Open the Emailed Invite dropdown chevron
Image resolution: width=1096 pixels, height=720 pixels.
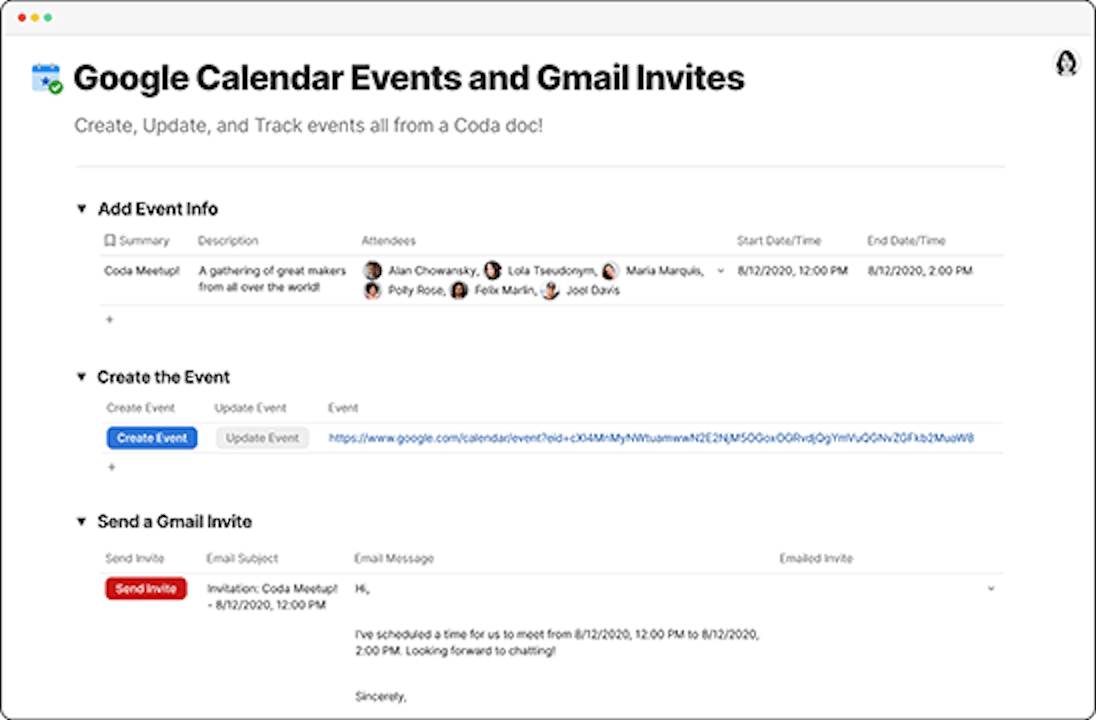pyautogui.click(x=992, y=590)
